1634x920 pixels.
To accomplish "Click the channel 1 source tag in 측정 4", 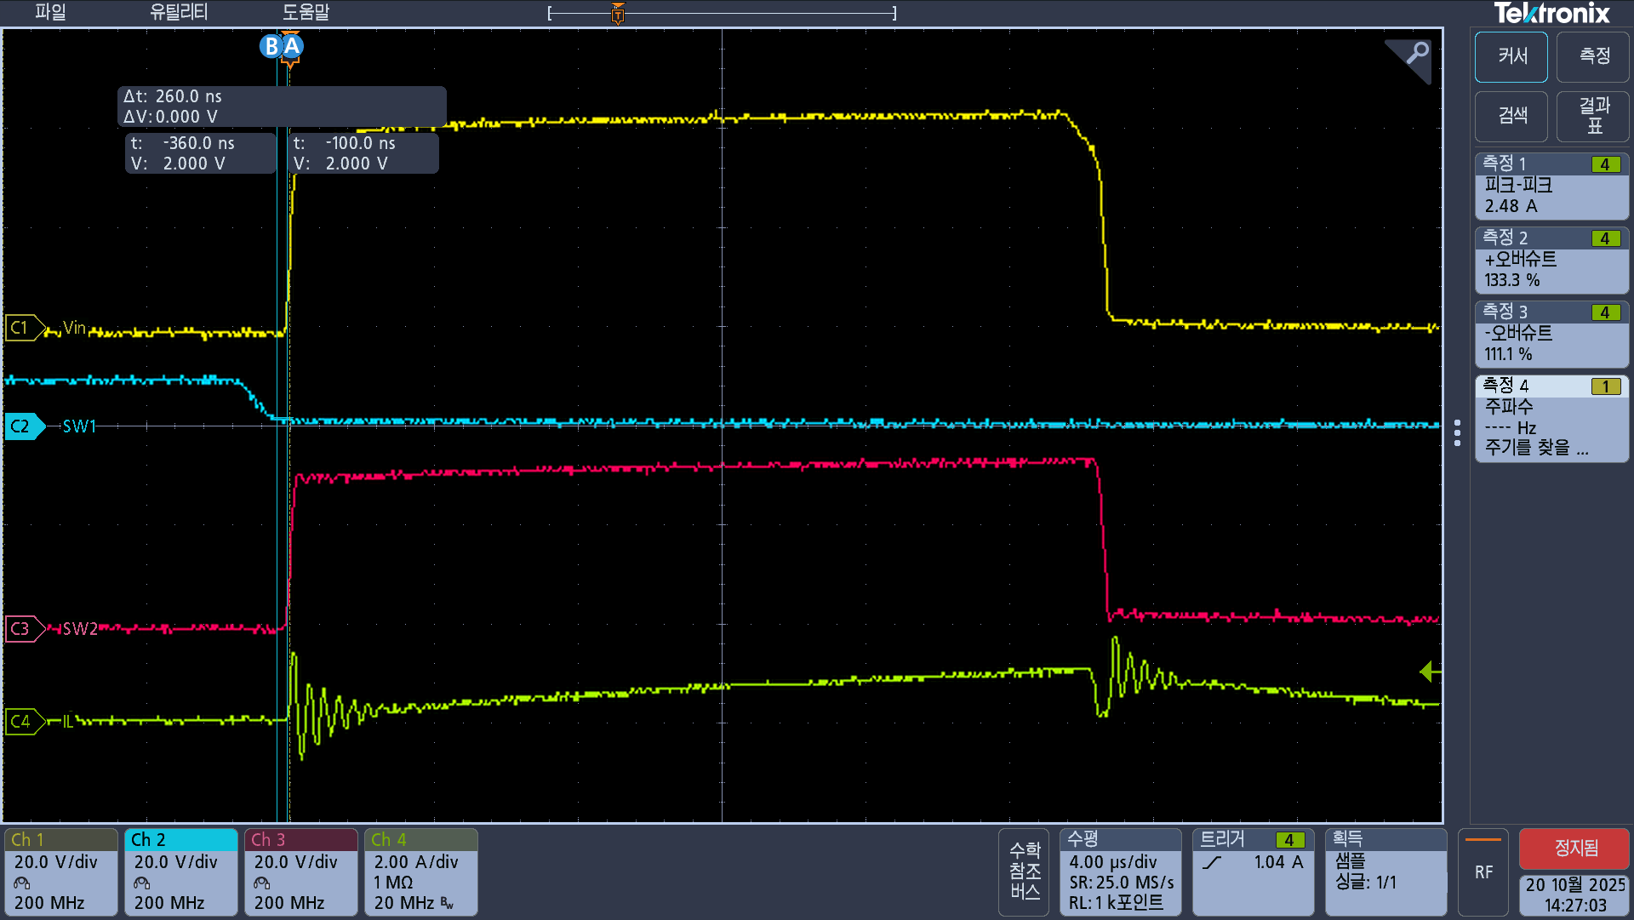I will pyautogui.click(x=1605, y=386).
